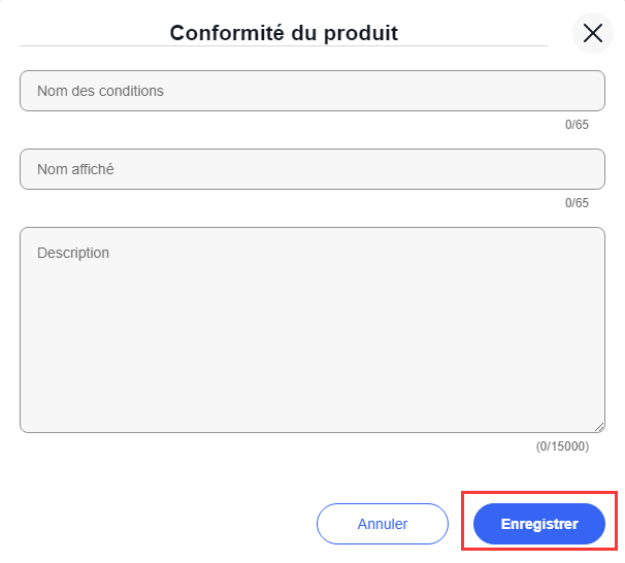
Task: Click the Conformité du produit title
Action: tap(284, 33)
